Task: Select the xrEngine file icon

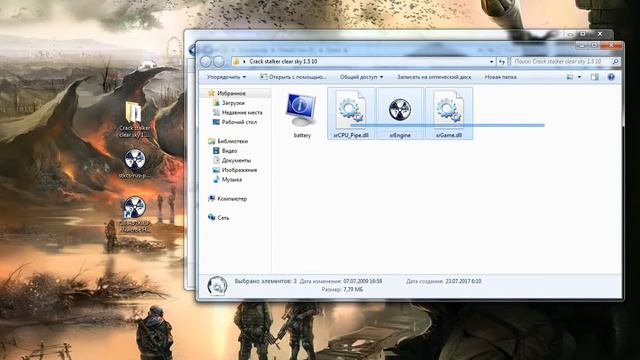Action: (400, 110)
